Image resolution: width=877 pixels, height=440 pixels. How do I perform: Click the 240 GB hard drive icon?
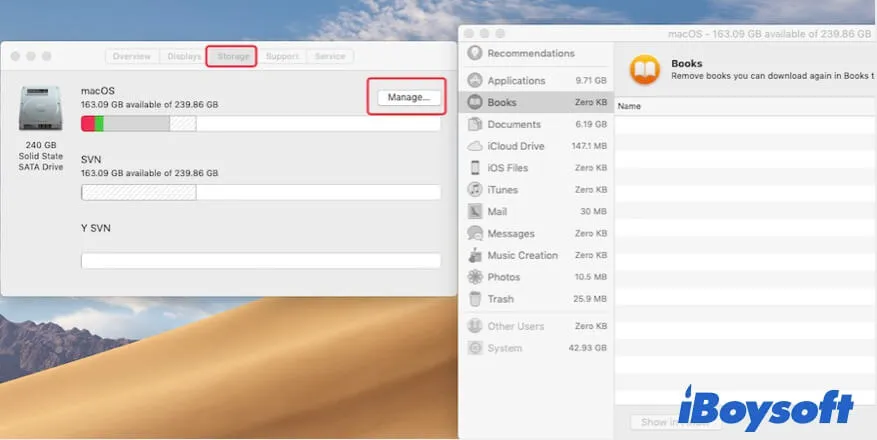(40, 109)
